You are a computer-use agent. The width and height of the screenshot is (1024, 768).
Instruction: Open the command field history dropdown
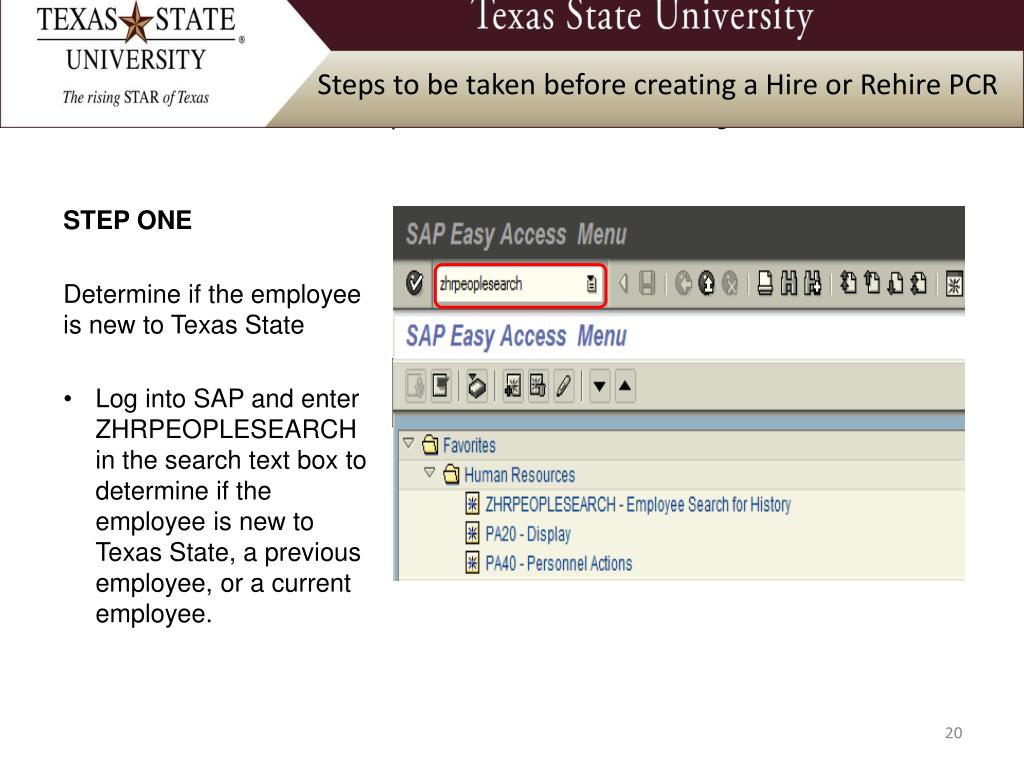pyautogui.click(x=591, y=284)
